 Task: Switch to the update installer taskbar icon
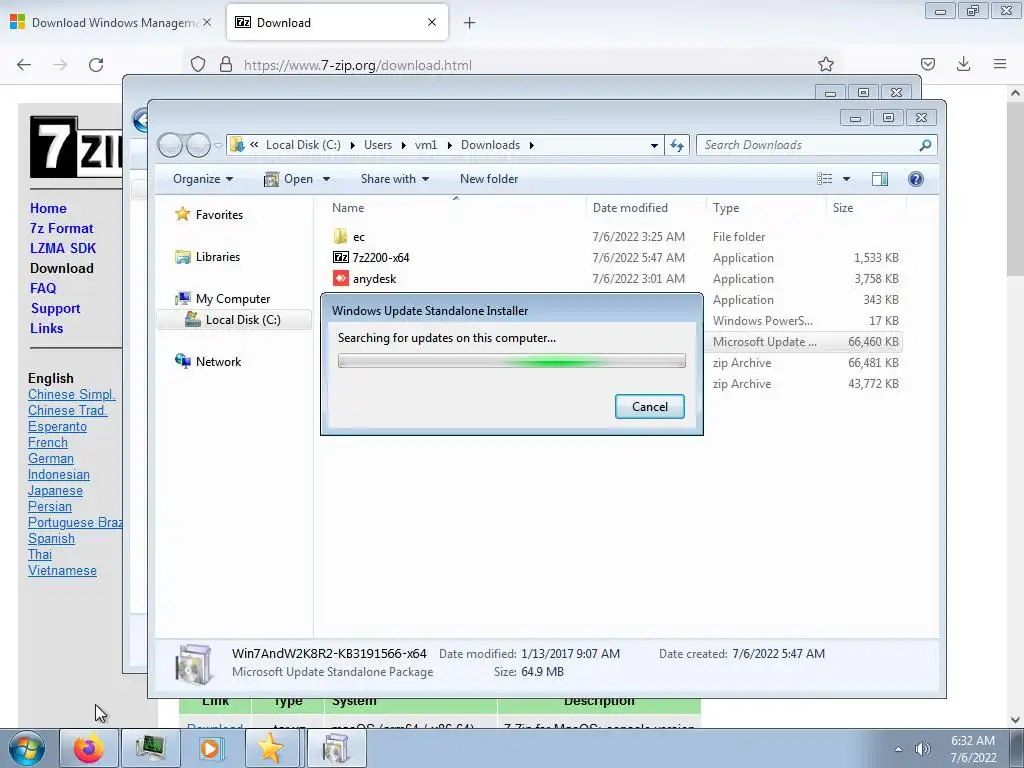tap(335, 748)
